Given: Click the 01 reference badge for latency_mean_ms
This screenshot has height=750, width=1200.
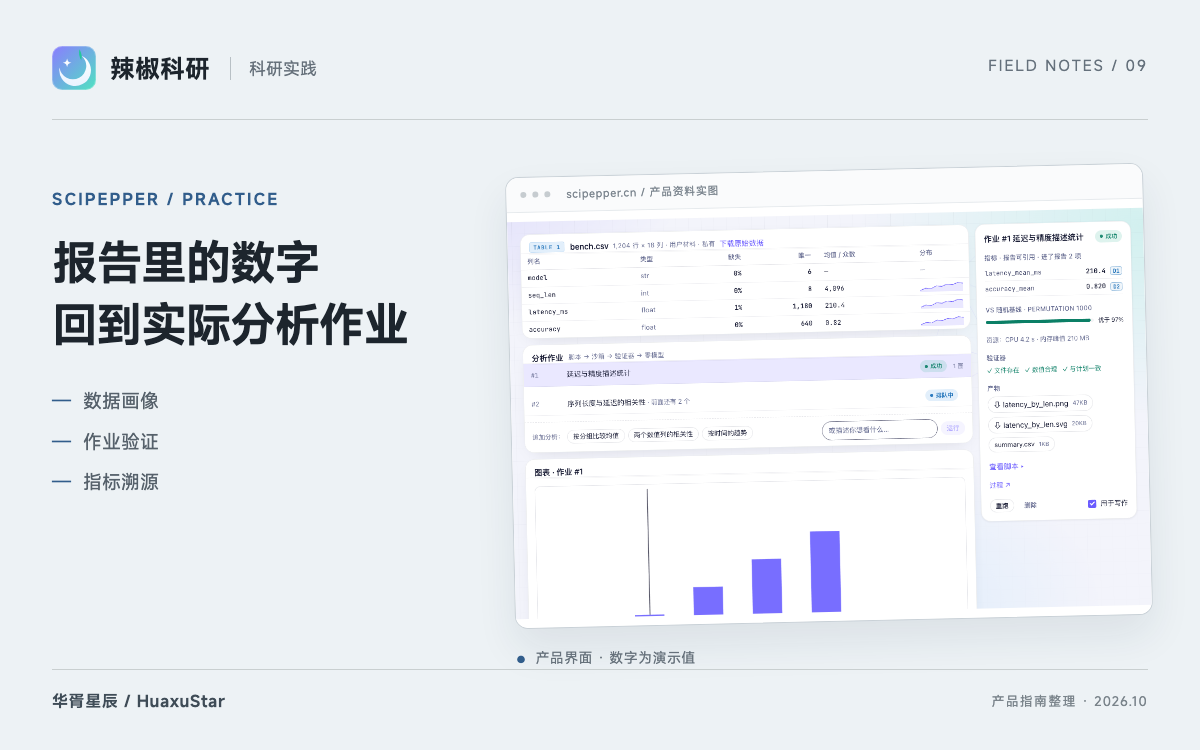Looking at the screenshot, I should pos(1116,271).
